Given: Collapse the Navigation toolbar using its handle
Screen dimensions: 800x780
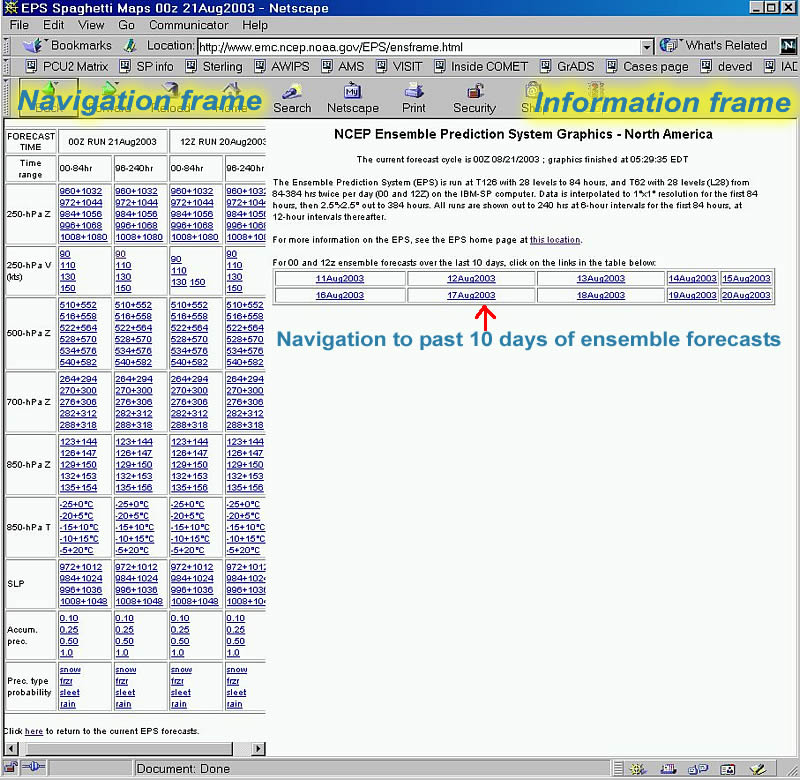Looking at the screenshot, I should (x=6, y=98).
